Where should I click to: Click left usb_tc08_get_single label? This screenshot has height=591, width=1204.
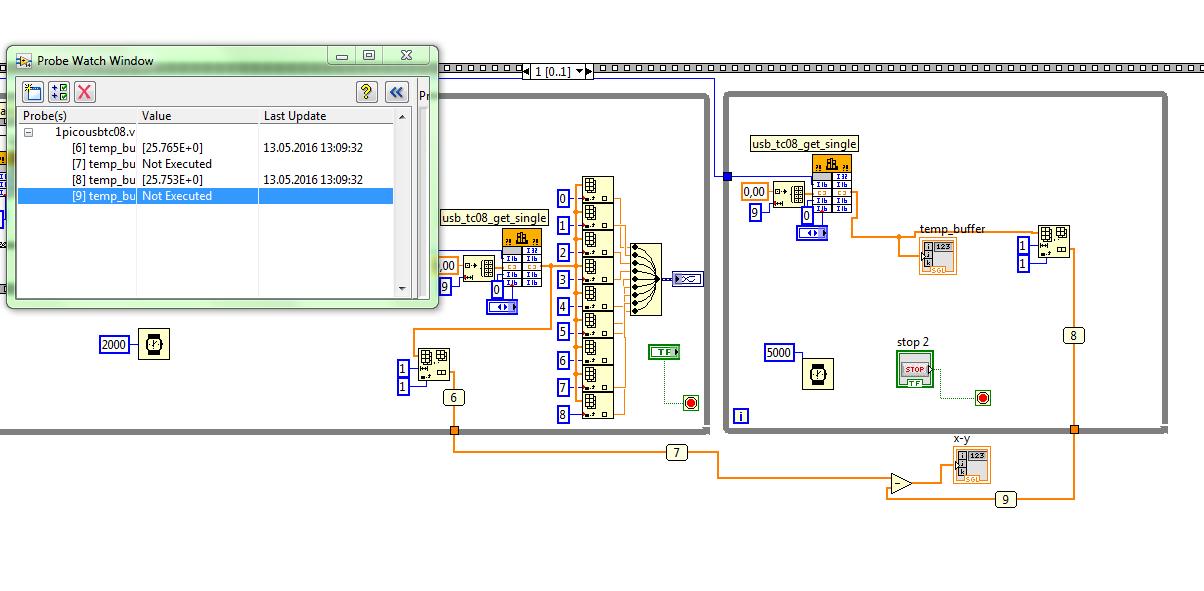click(494, 218)
